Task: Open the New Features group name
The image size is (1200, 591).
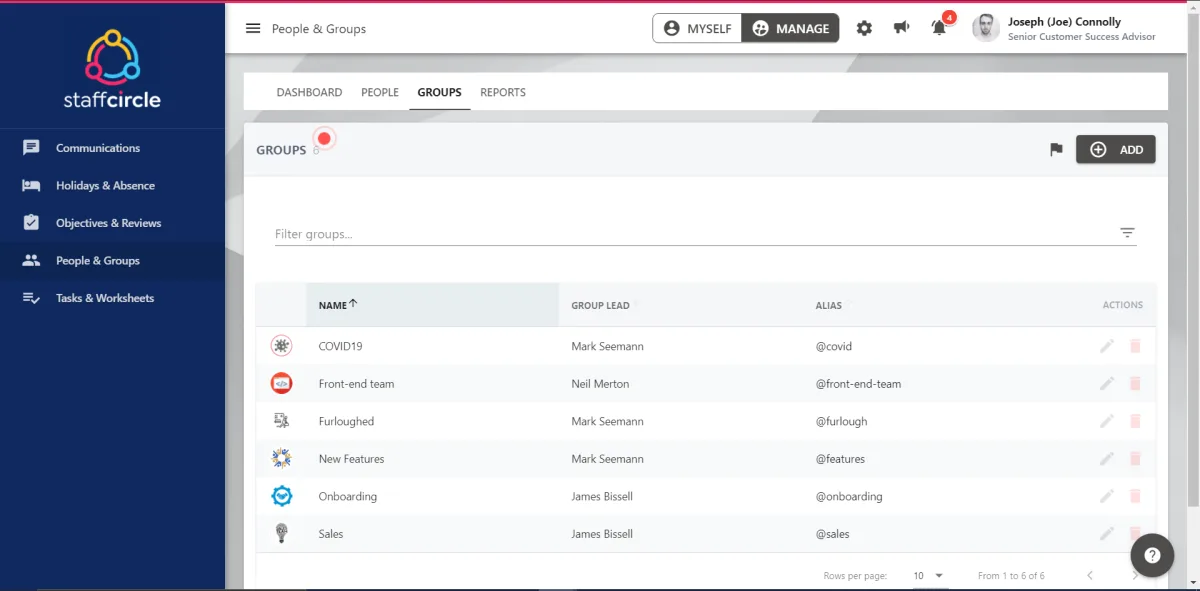Action: tap(351, 459)
